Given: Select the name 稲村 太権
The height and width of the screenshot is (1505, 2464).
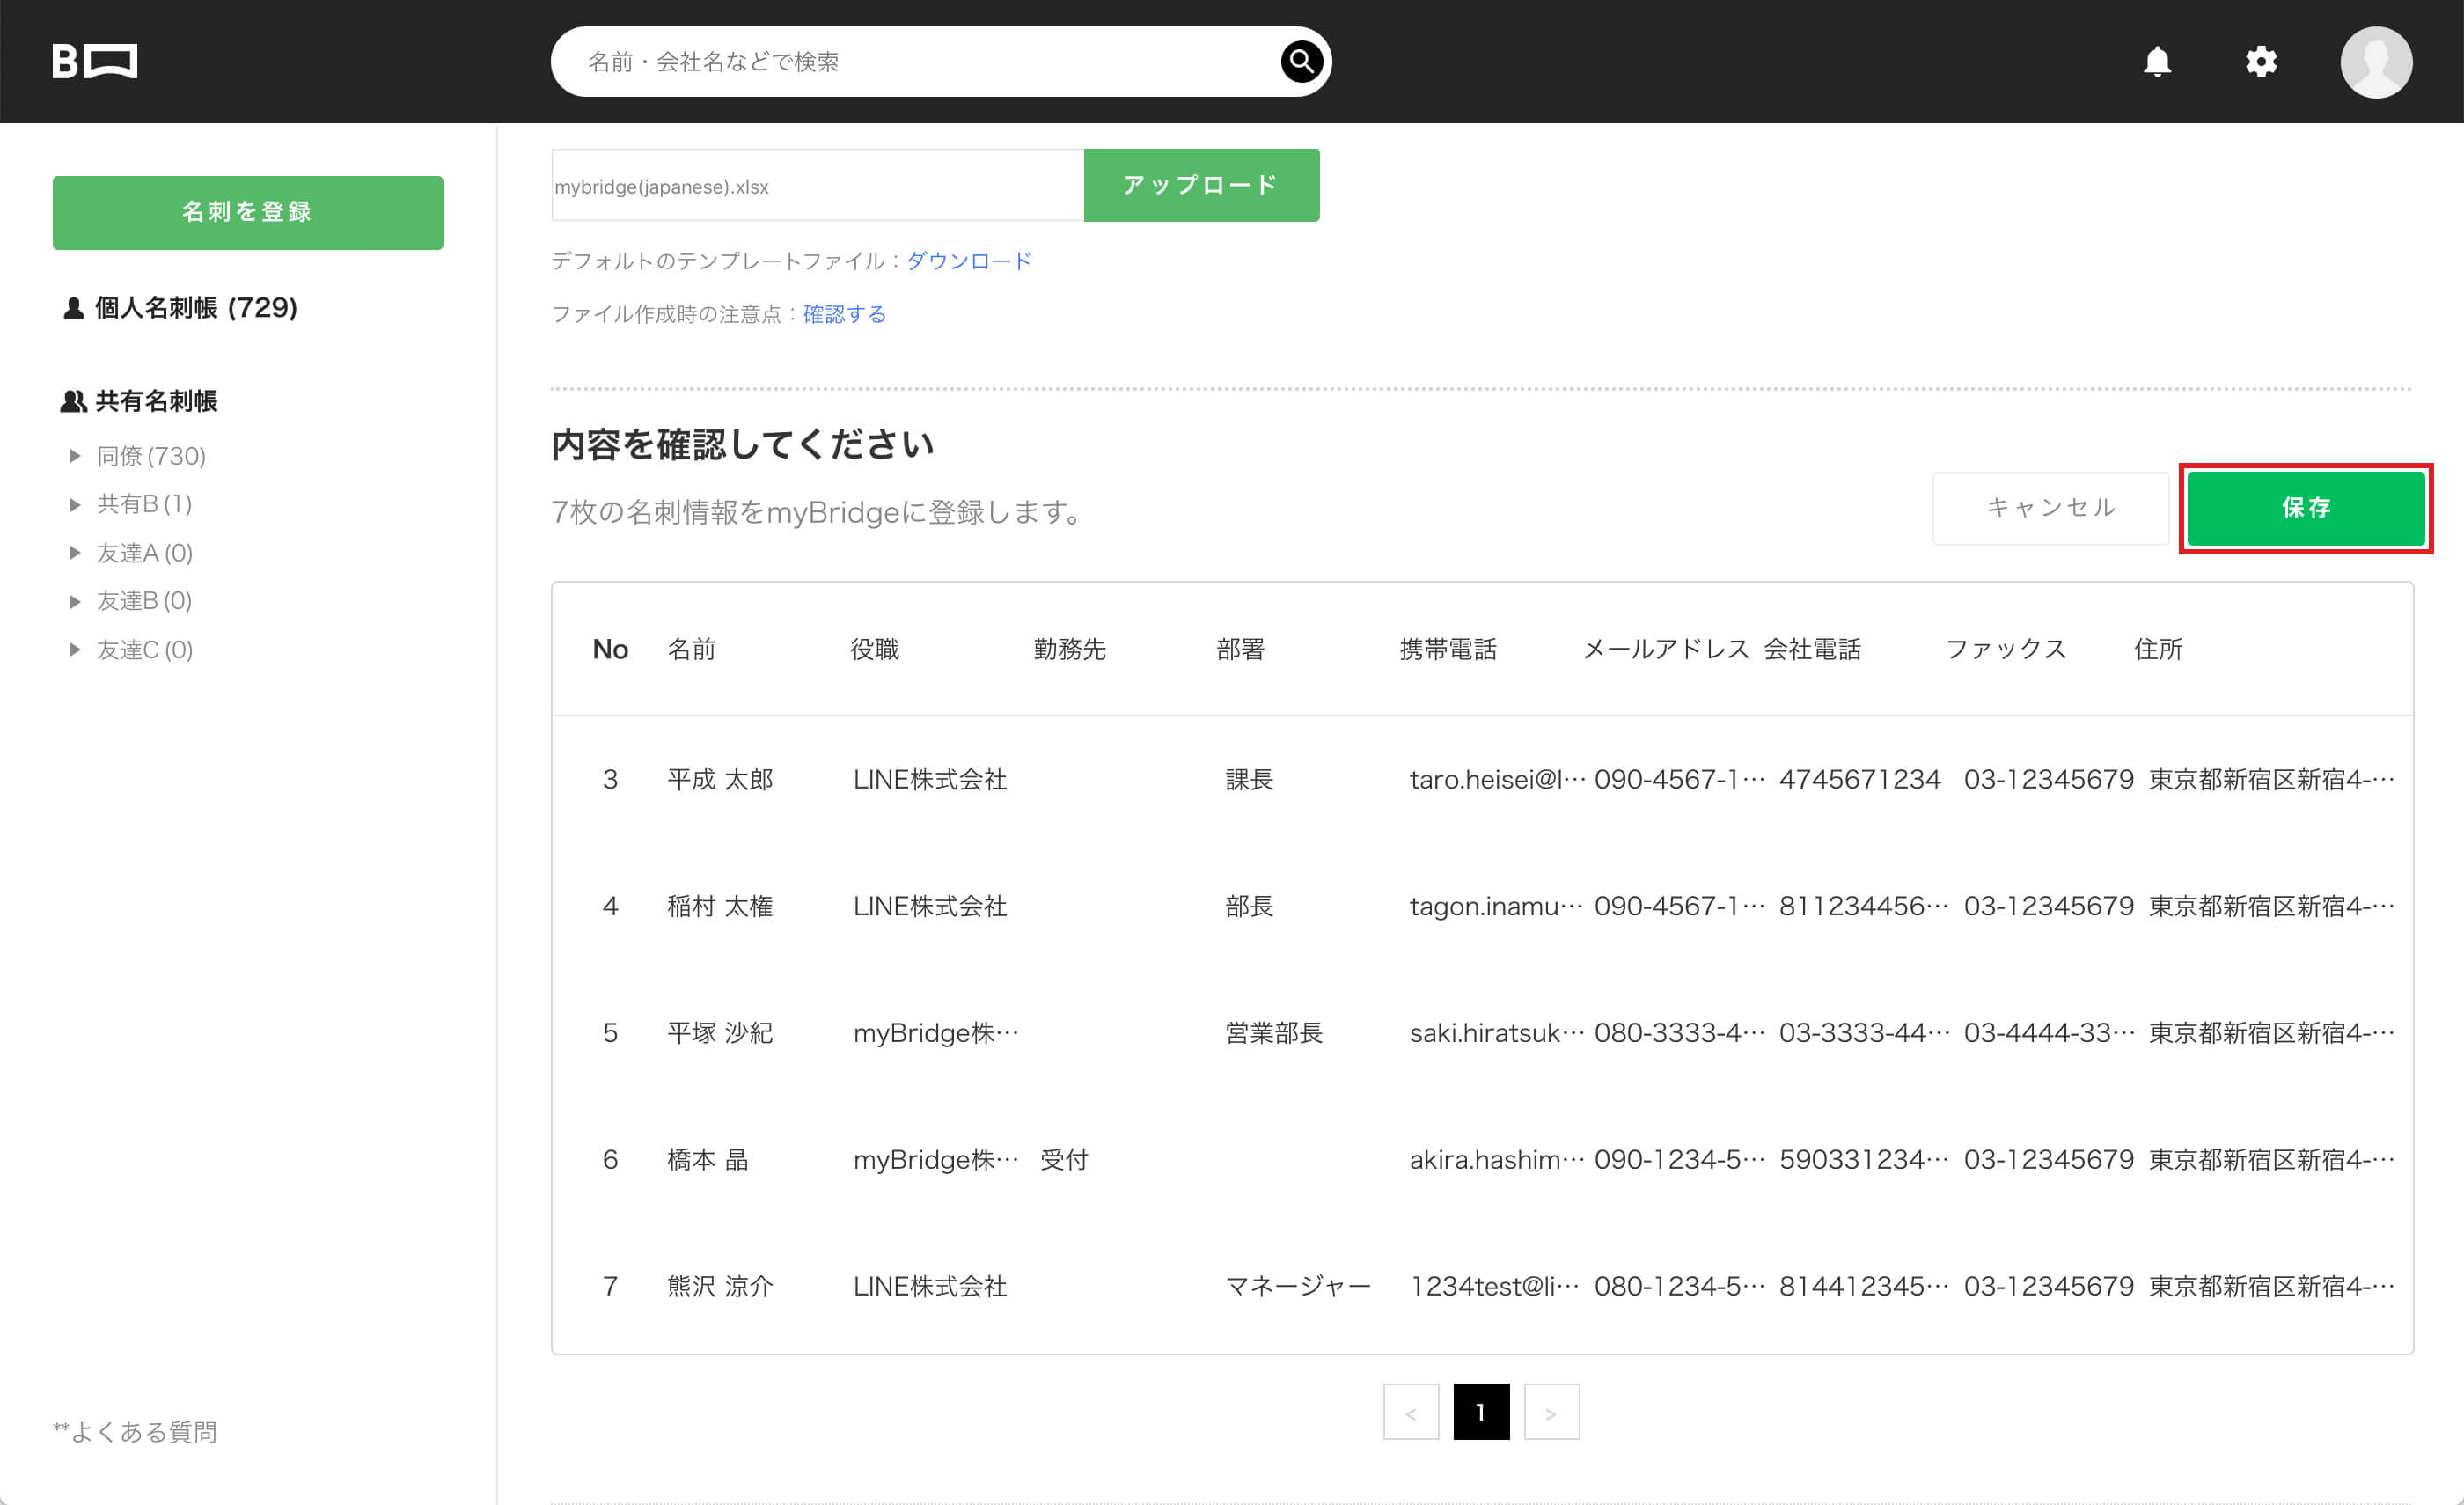Looking at the screenshot, I should [x=720, y=906].
